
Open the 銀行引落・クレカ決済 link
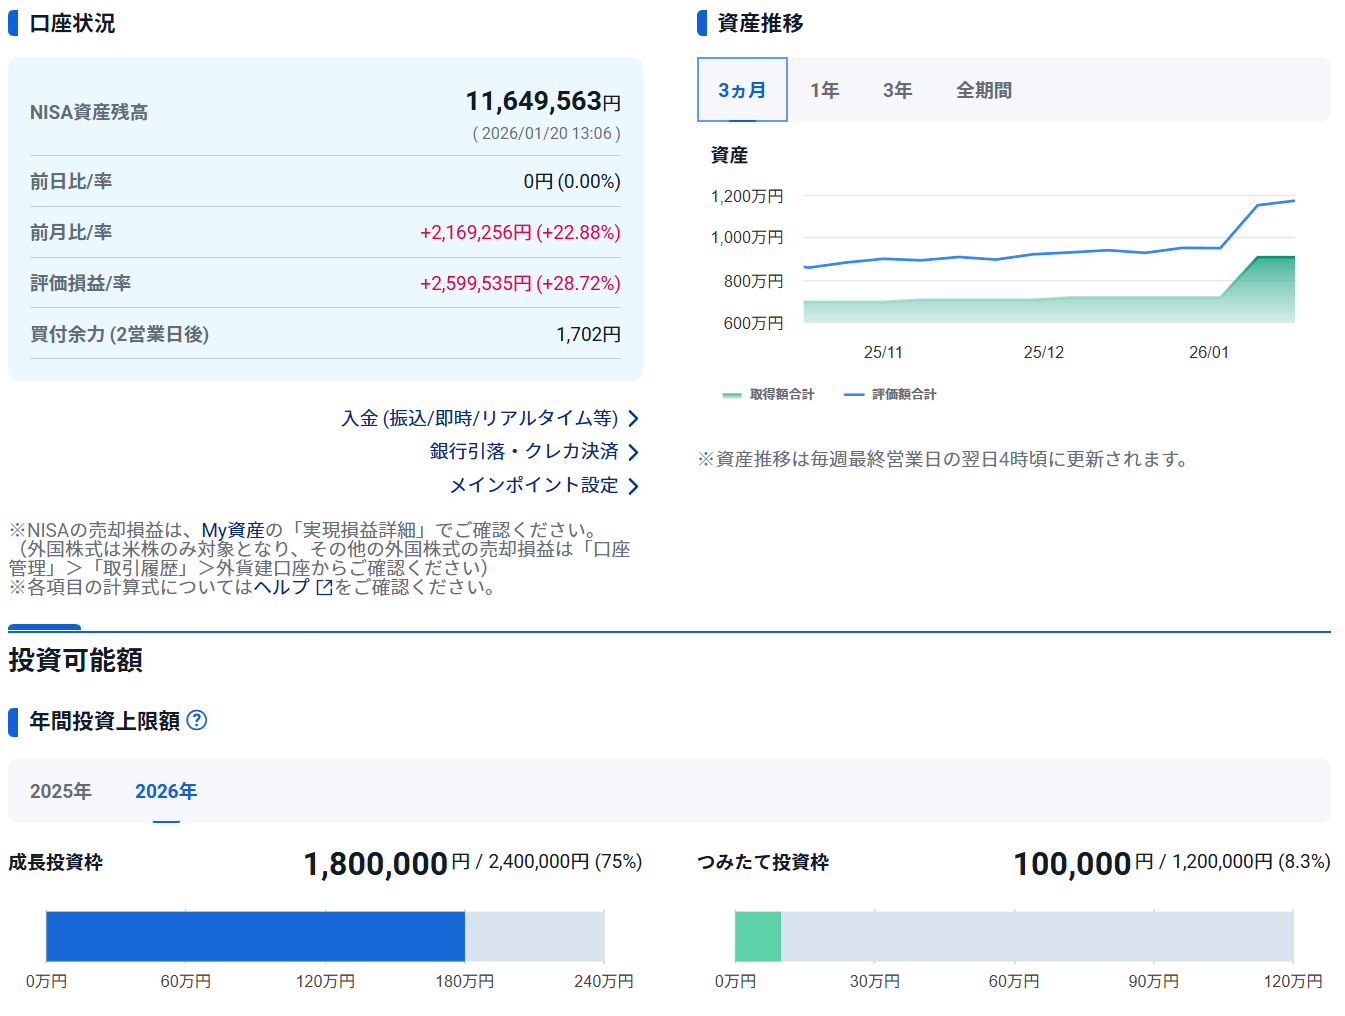pyautogui.click(x=524, y=451)
